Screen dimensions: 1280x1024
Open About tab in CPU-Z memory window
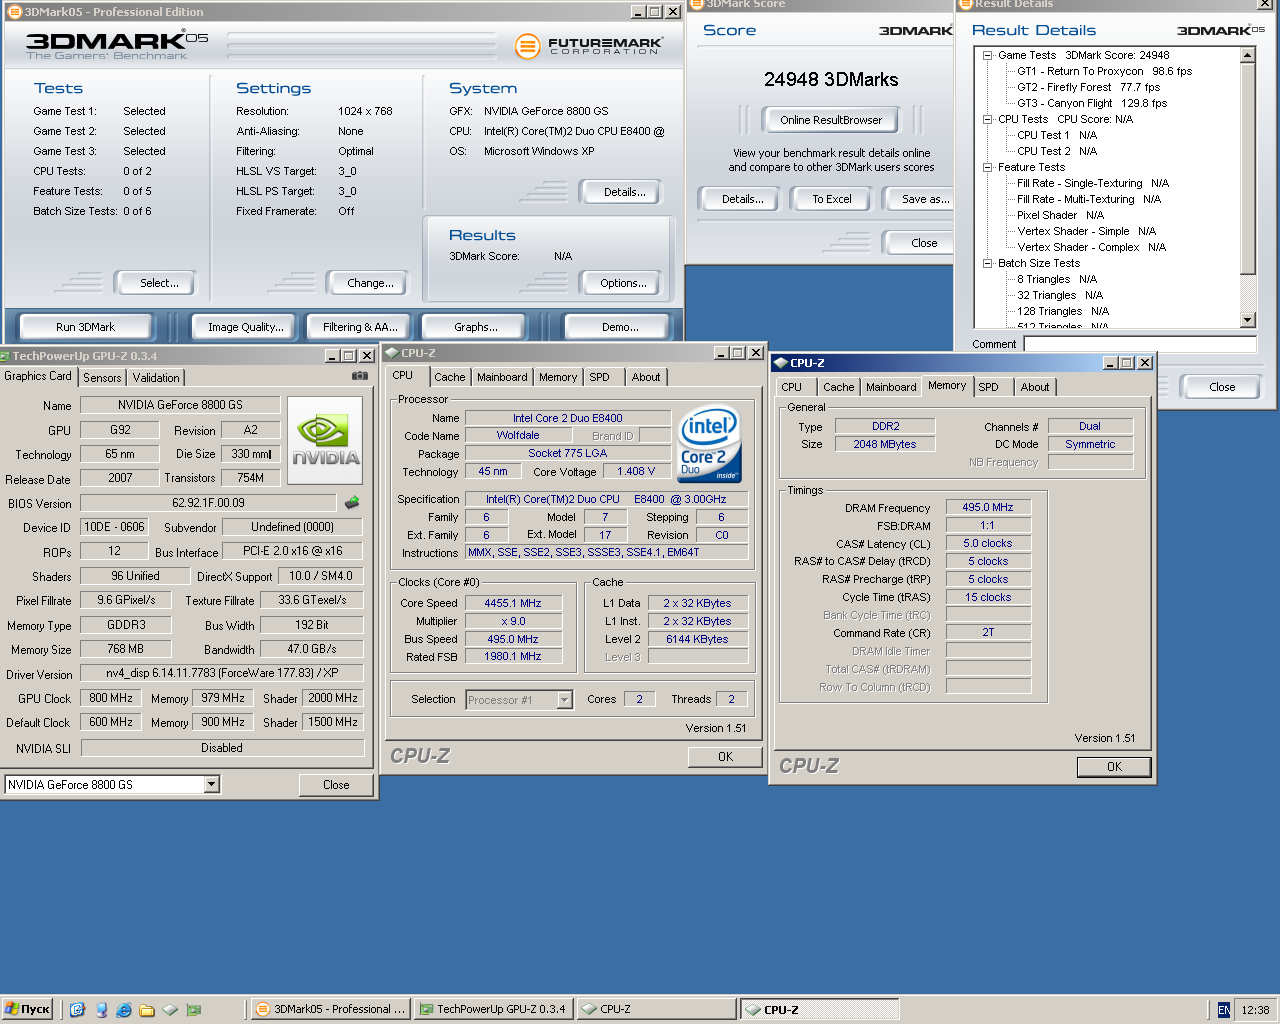[x=1035, y=387]
